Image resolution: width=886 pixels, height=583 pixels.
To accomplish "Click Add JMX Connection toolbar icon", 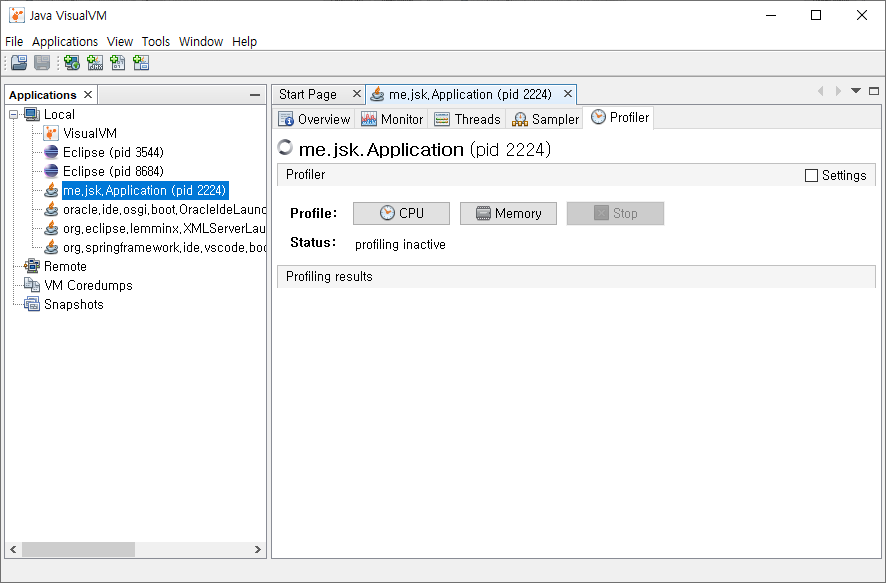I will point(95,63).
